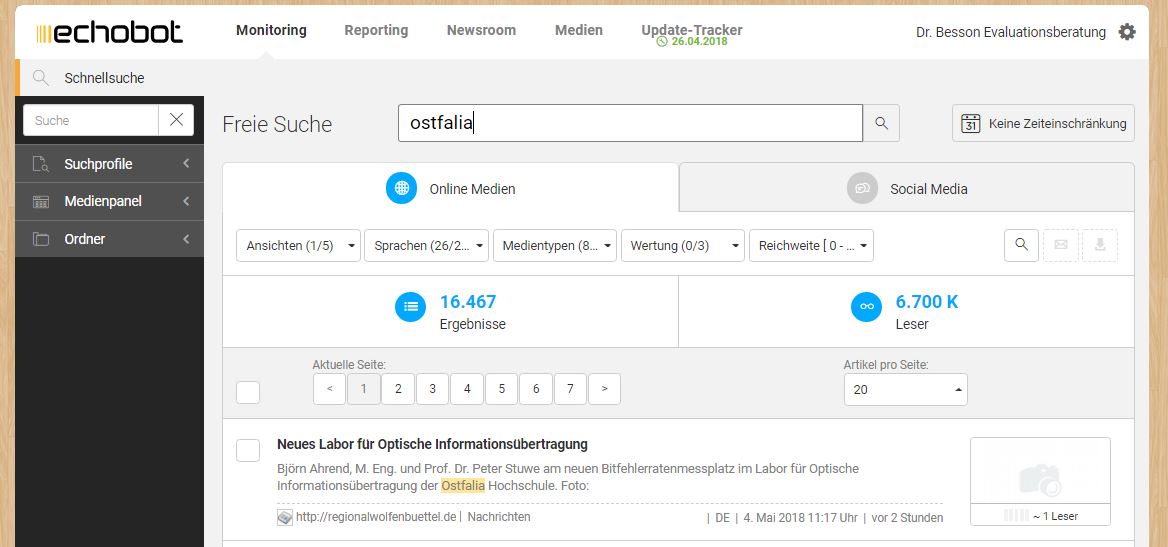
Task: Click the 26.04.2018 tracker date
Action: [699, 42]
